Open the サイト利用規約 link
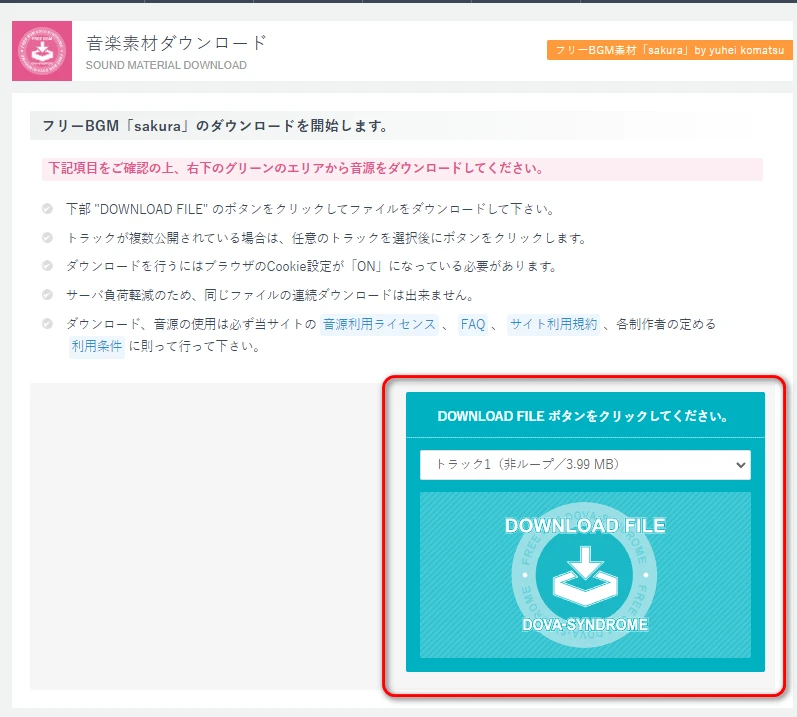 coord(553,324)
